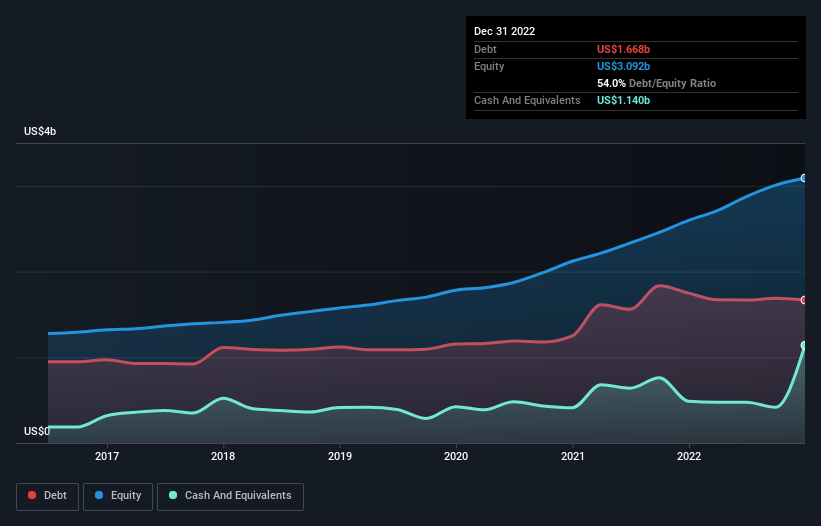This screenshot has width=821, height=526.
Task: Toggle the Cash And Equivalents legend label
Action: [x=237, y=496]
